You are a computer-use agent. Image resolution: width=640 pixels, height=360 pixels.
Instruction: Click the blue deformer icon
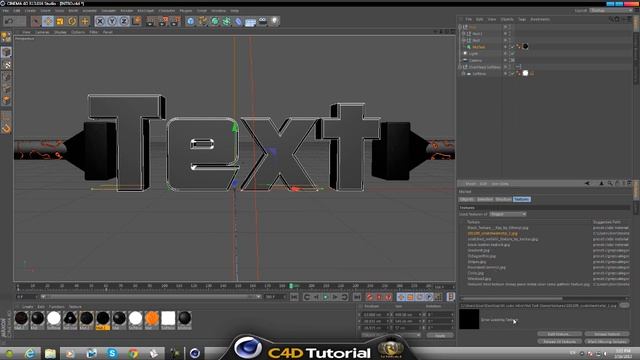[x=238, y=21]
